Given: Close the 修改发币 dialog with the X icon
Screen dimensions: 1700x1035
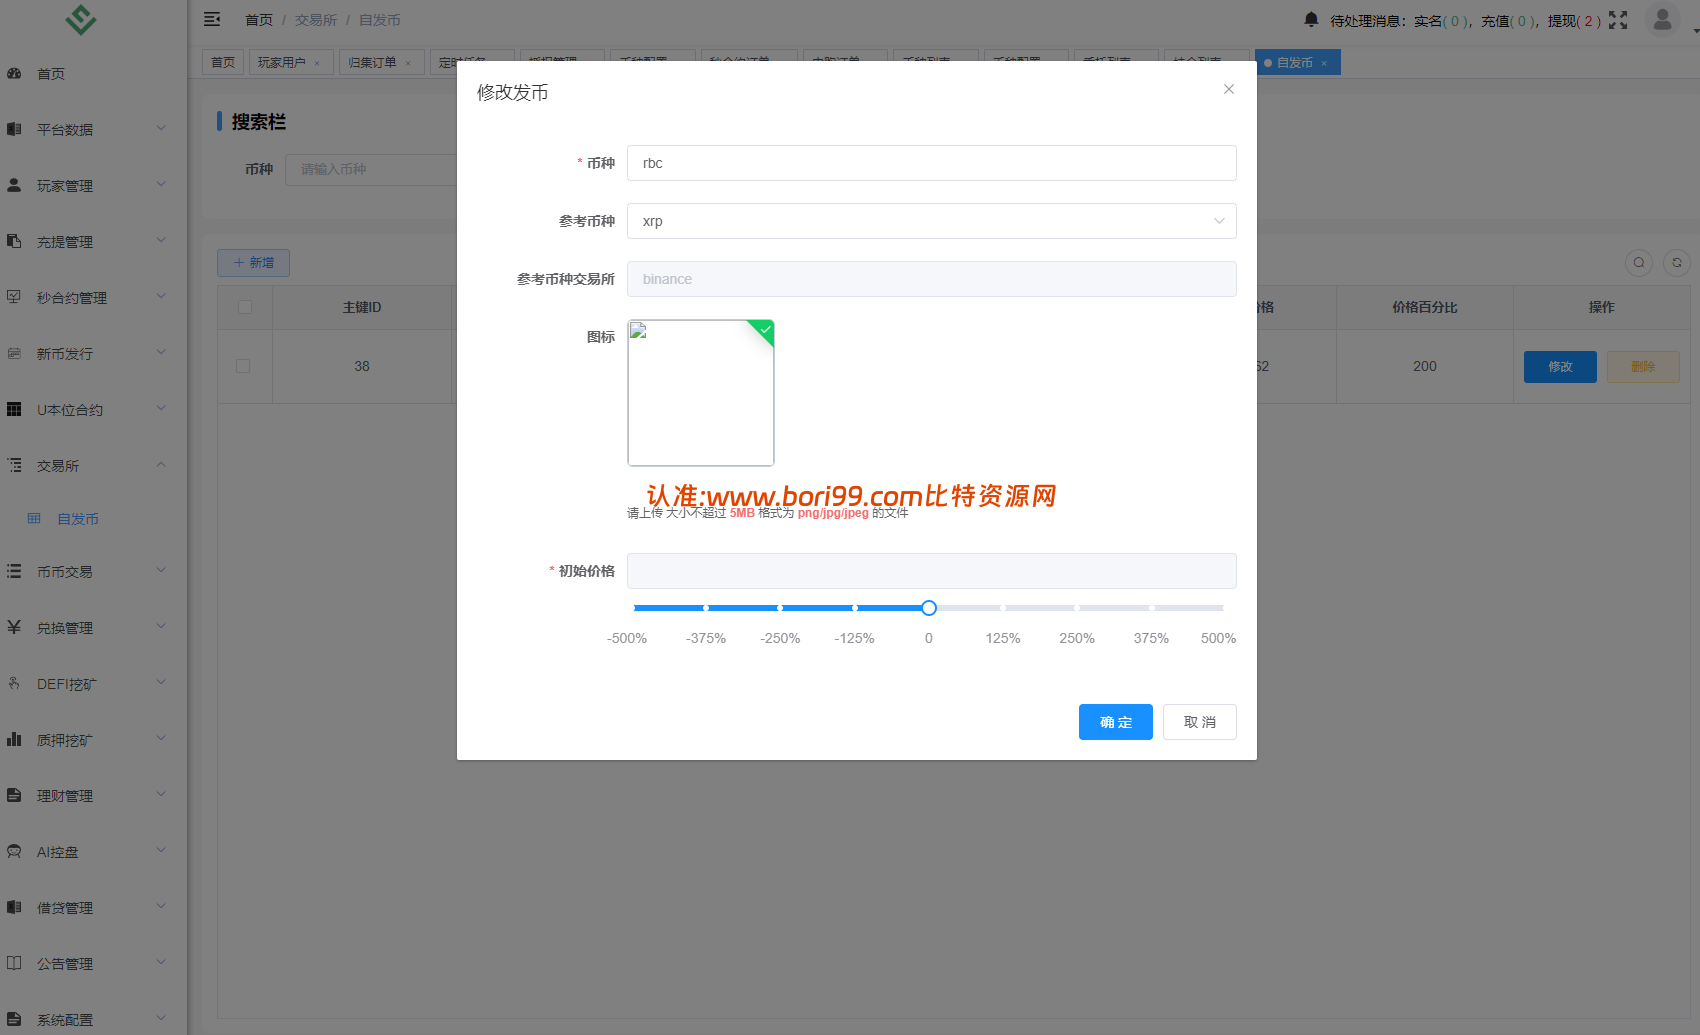Looking at the screenshot, I should (1228, 89).
